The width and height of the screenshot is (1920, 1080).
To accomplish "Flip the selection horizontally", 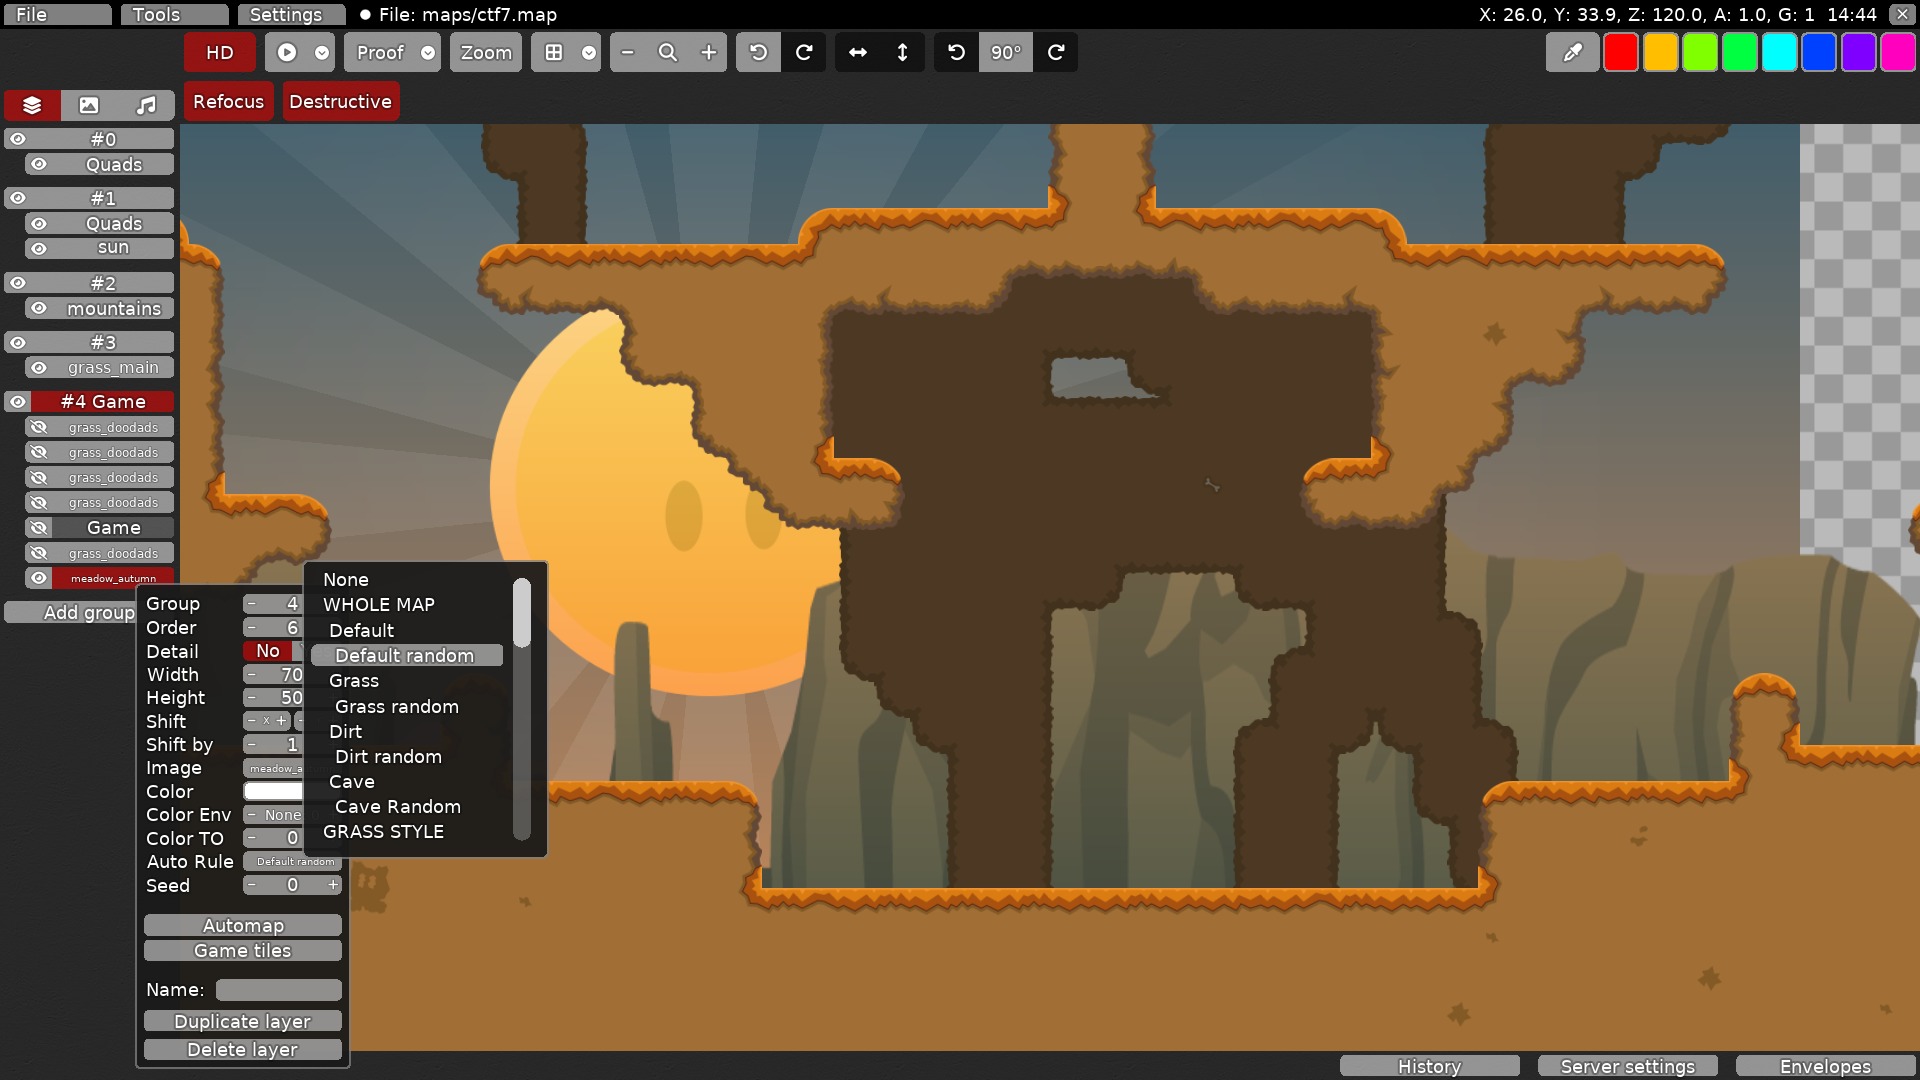I will [x=858, y=52].
